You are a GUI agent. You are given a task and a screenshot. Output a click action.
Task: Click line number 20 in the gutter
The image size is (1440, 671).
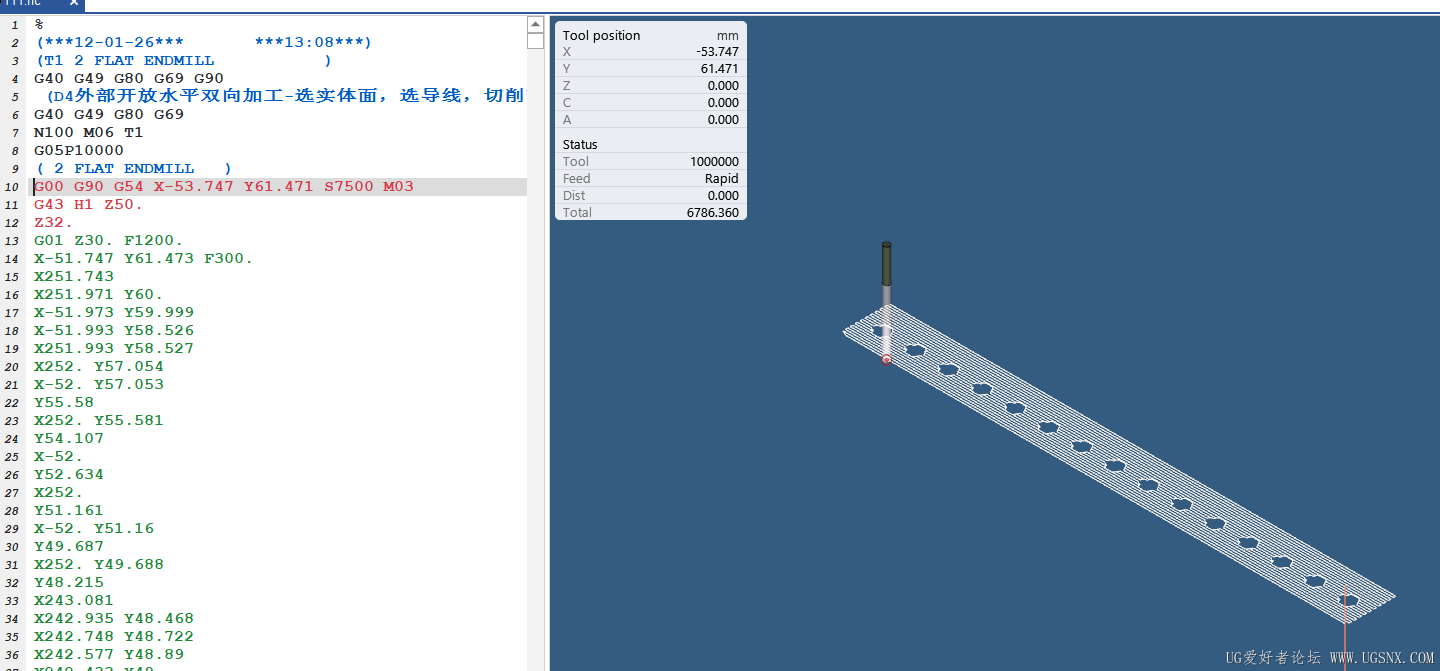[14, 367]
